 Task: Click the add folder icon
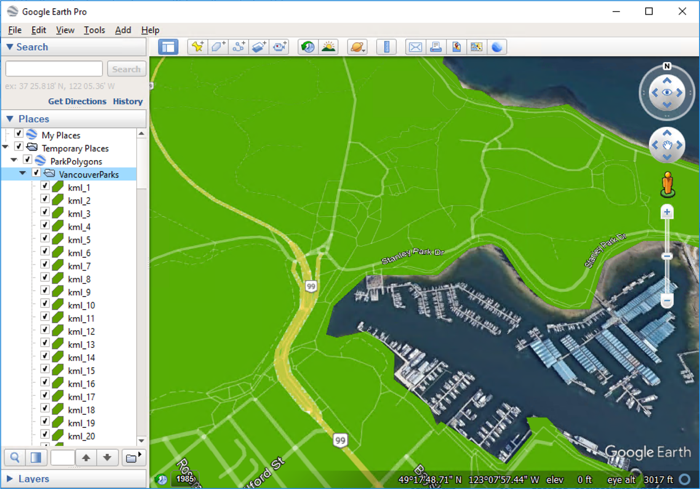click(133, 457)
